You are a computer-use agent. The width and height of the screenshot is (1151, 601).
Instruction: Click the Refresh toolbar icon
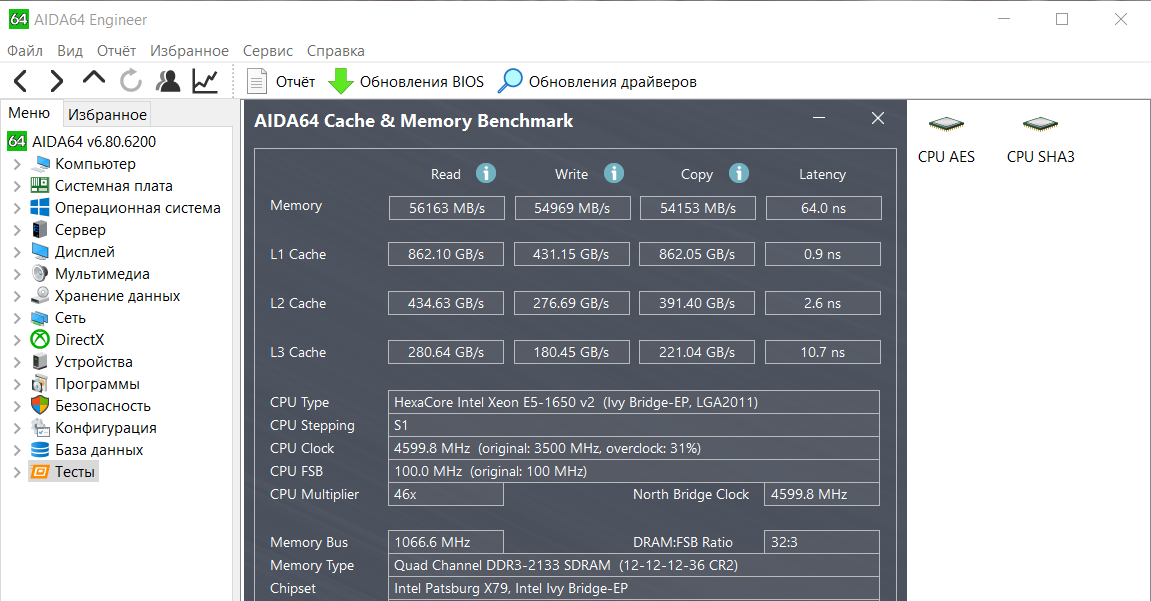click(130, 81)
